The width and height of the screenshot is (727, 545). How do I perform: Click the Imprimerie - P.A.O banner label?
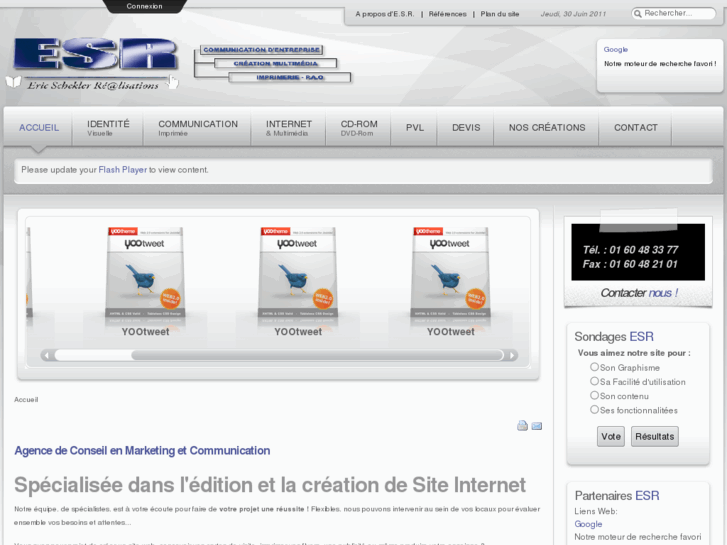(x=290, y=77)
